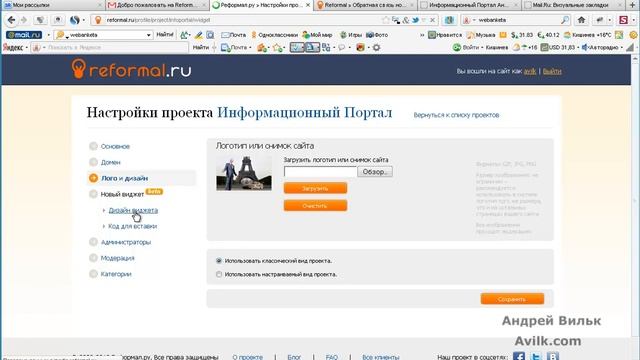Expand the Mail.ru logo dropdown arrow
The width and height of the screenshot is (640, 360).
click(x=49, y=35)
